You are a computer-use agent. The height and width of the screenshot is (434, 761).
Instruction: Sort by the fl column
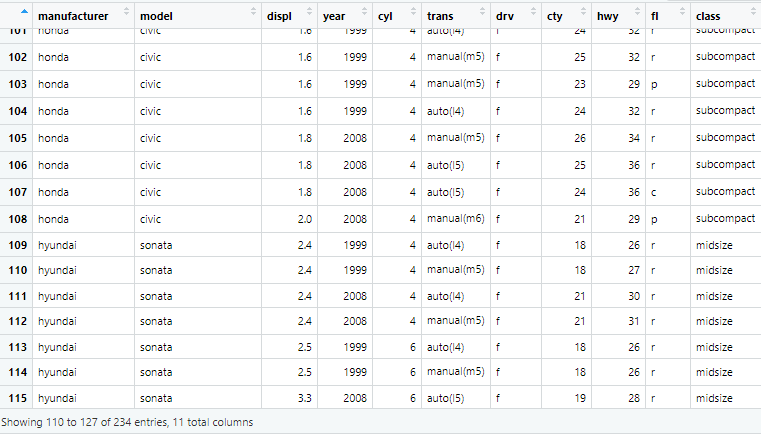[667, 16]
